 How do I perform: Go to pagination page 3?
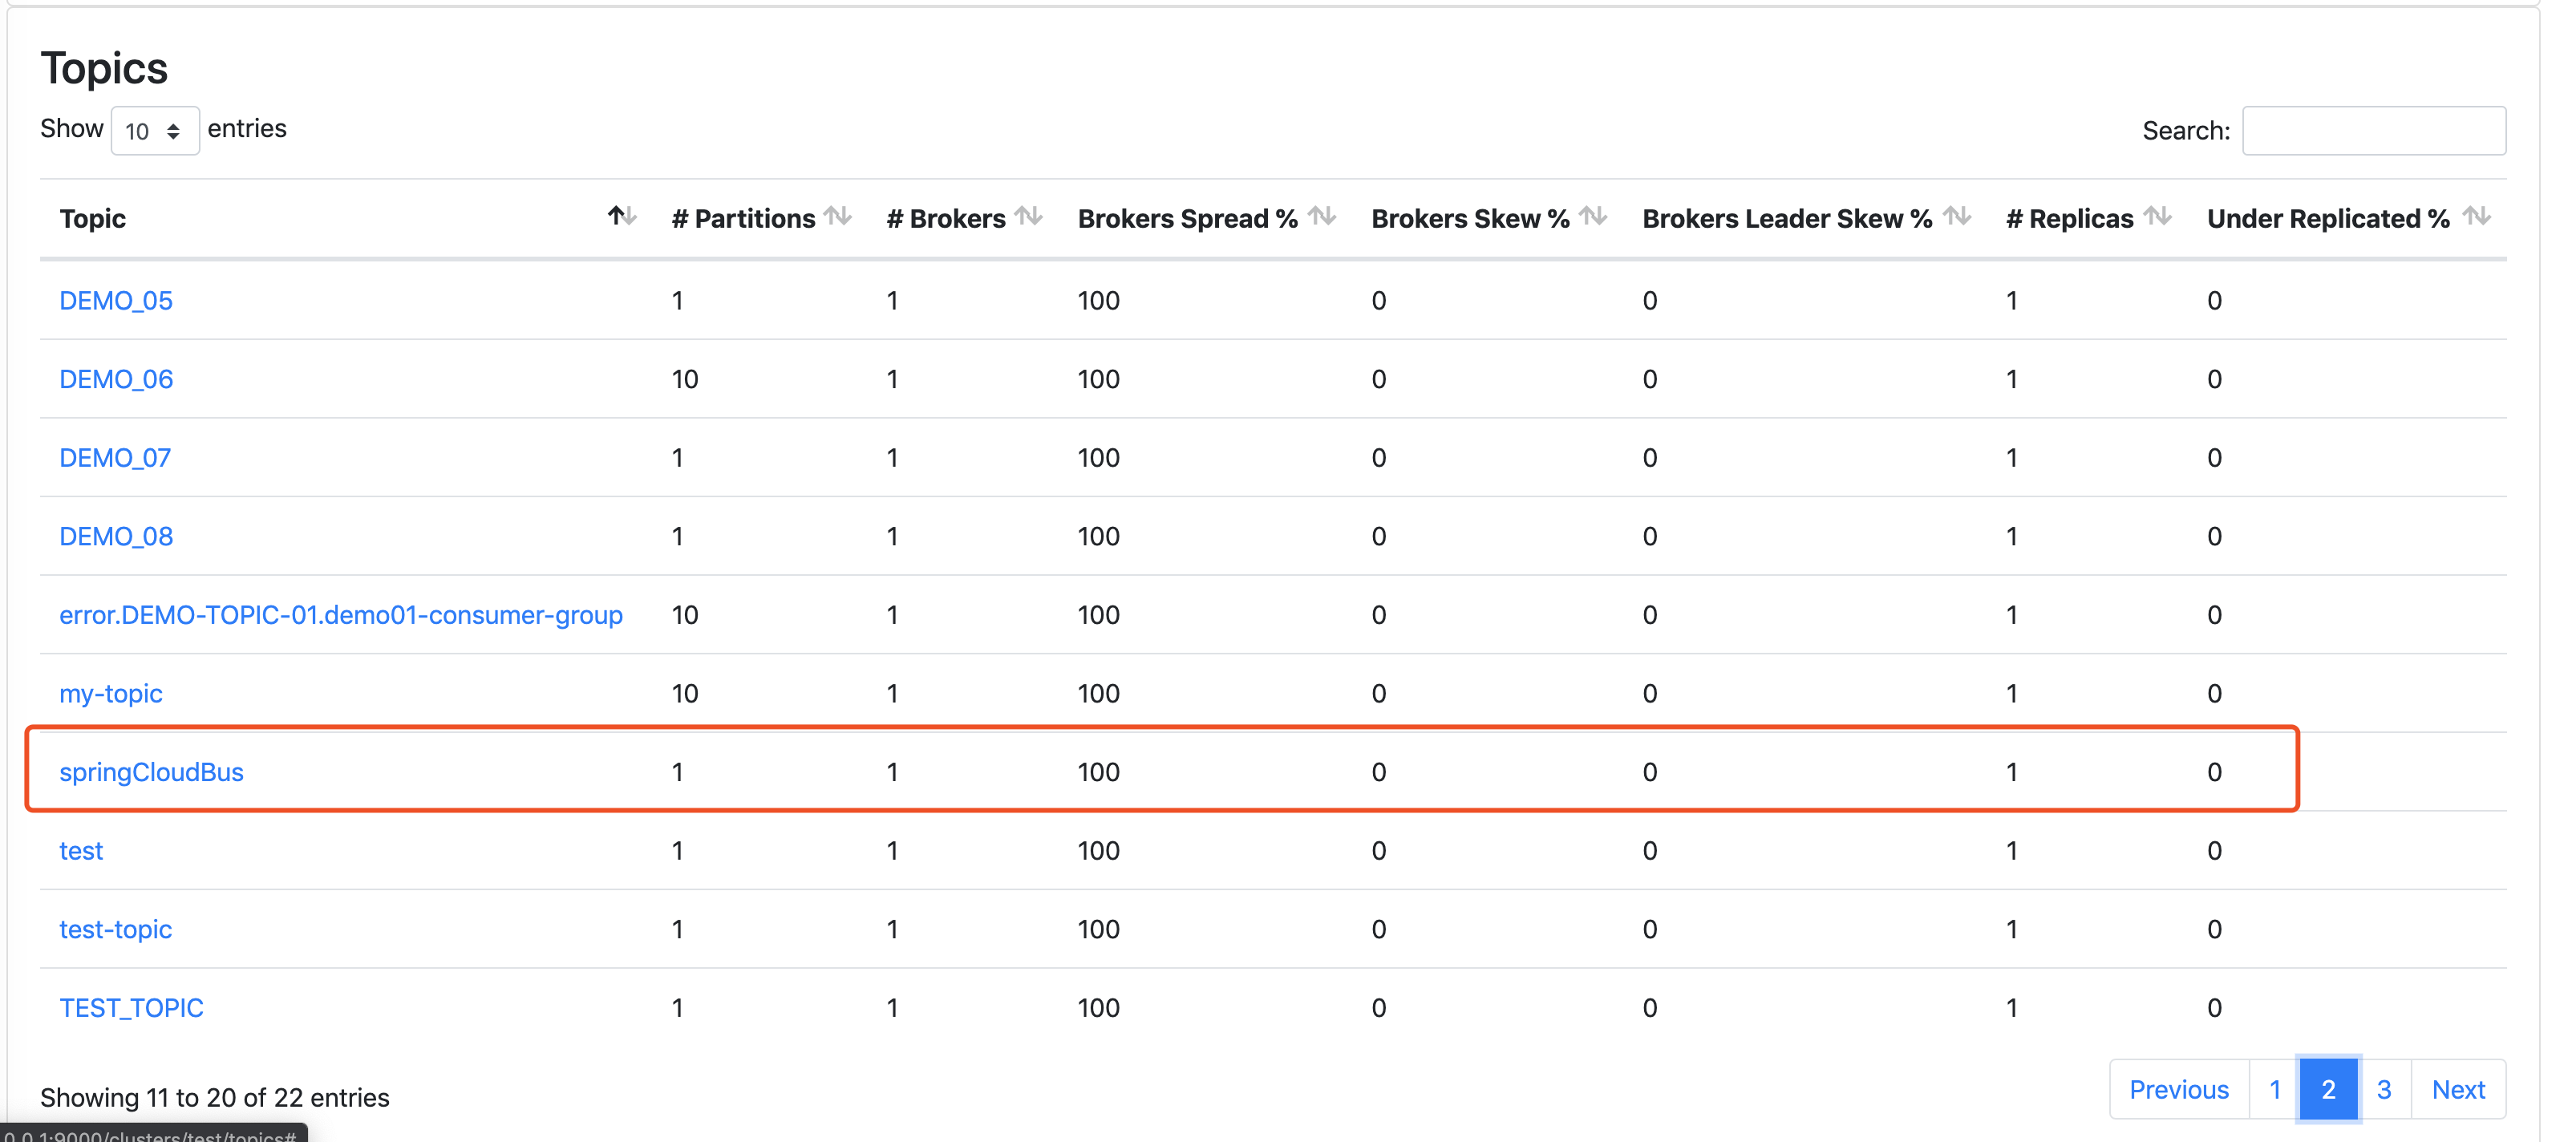pos(2384,1089)
